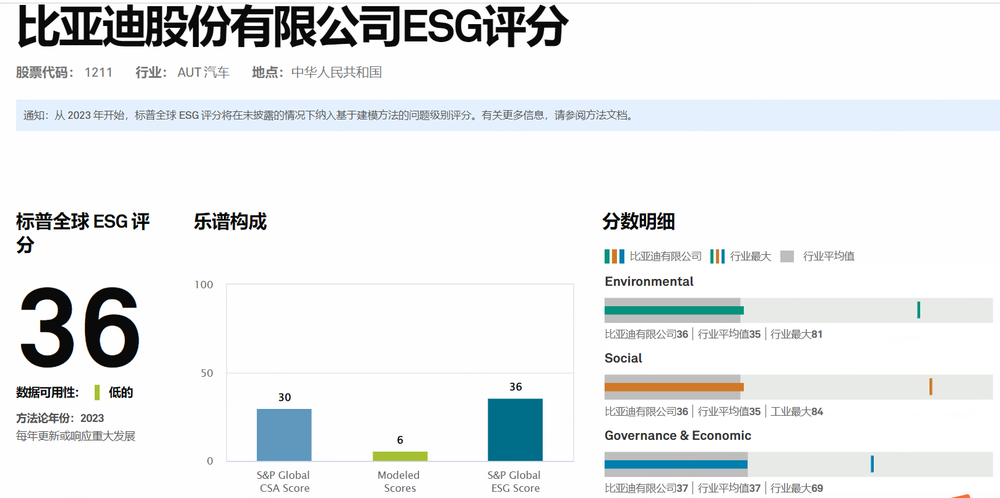Click the stock code 1211 text

coord(98,72)
